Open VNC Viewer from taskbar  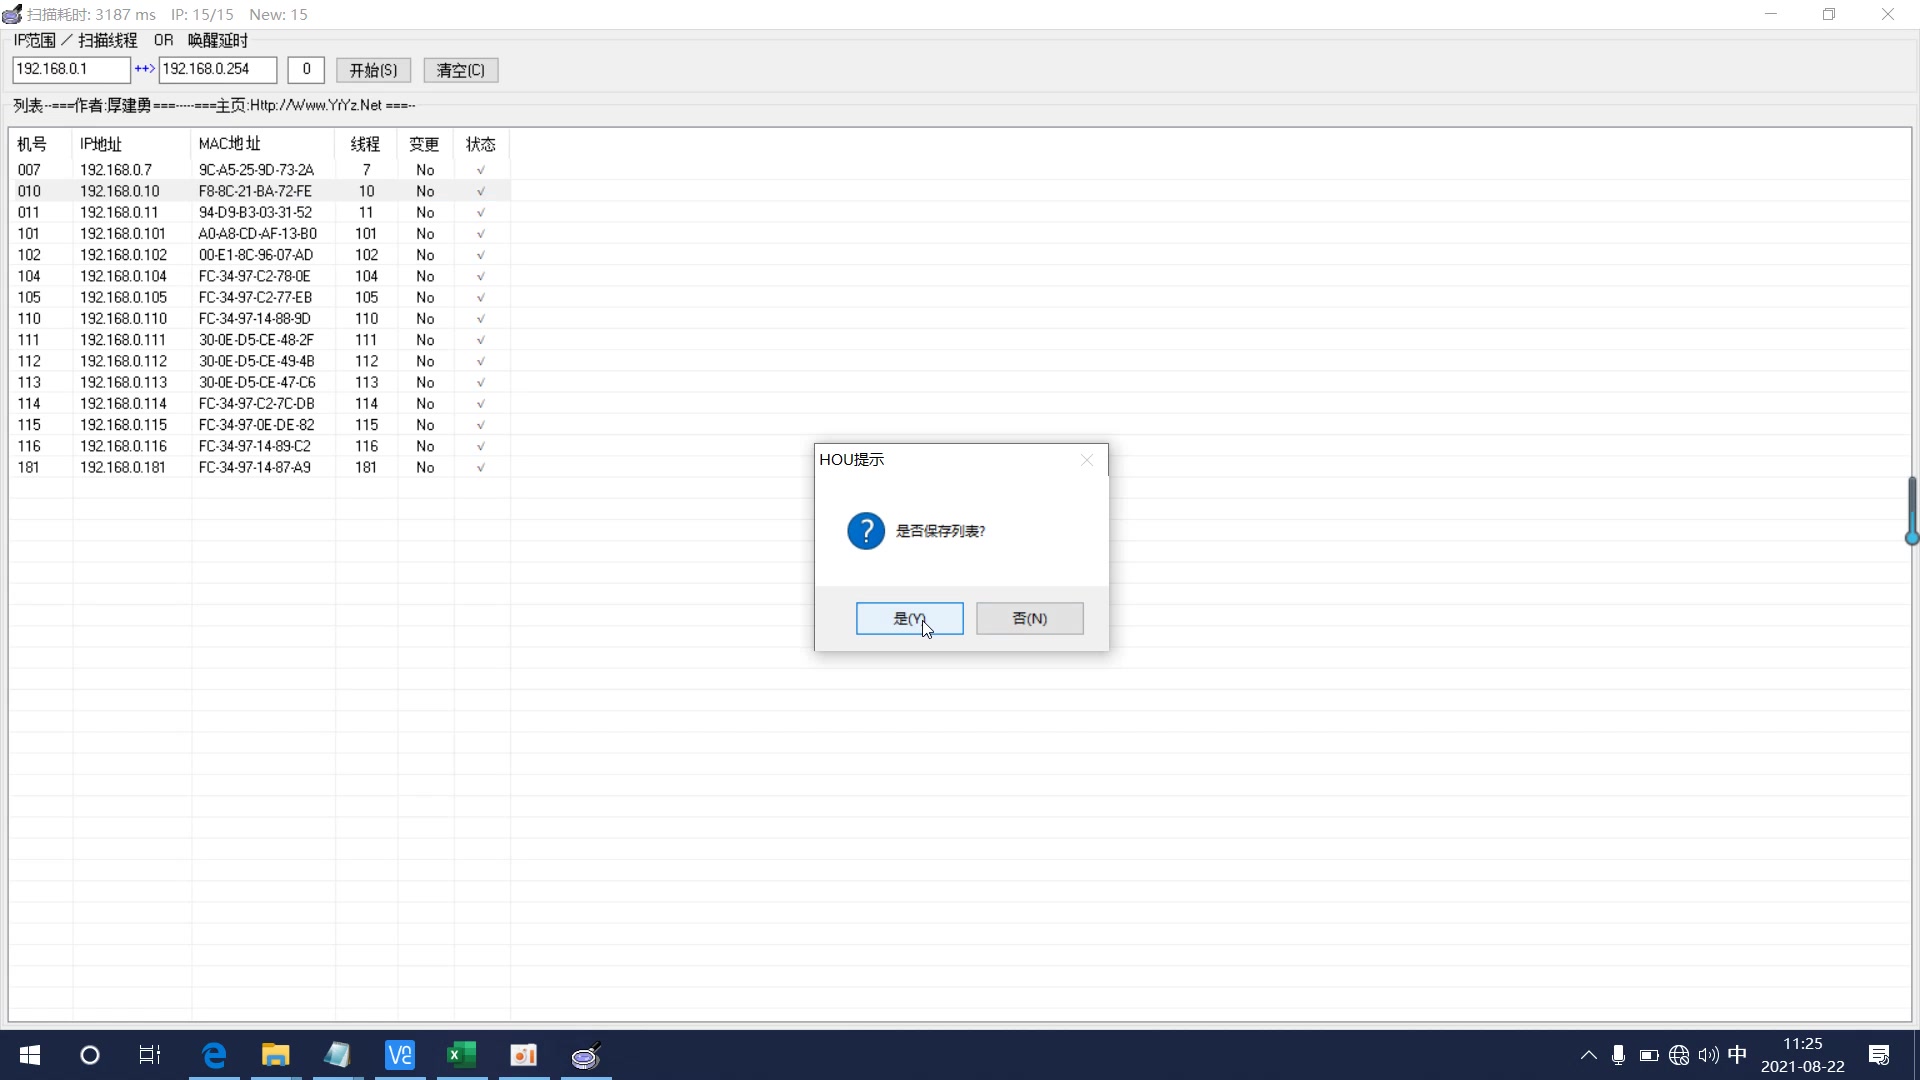click(400, 1055)
